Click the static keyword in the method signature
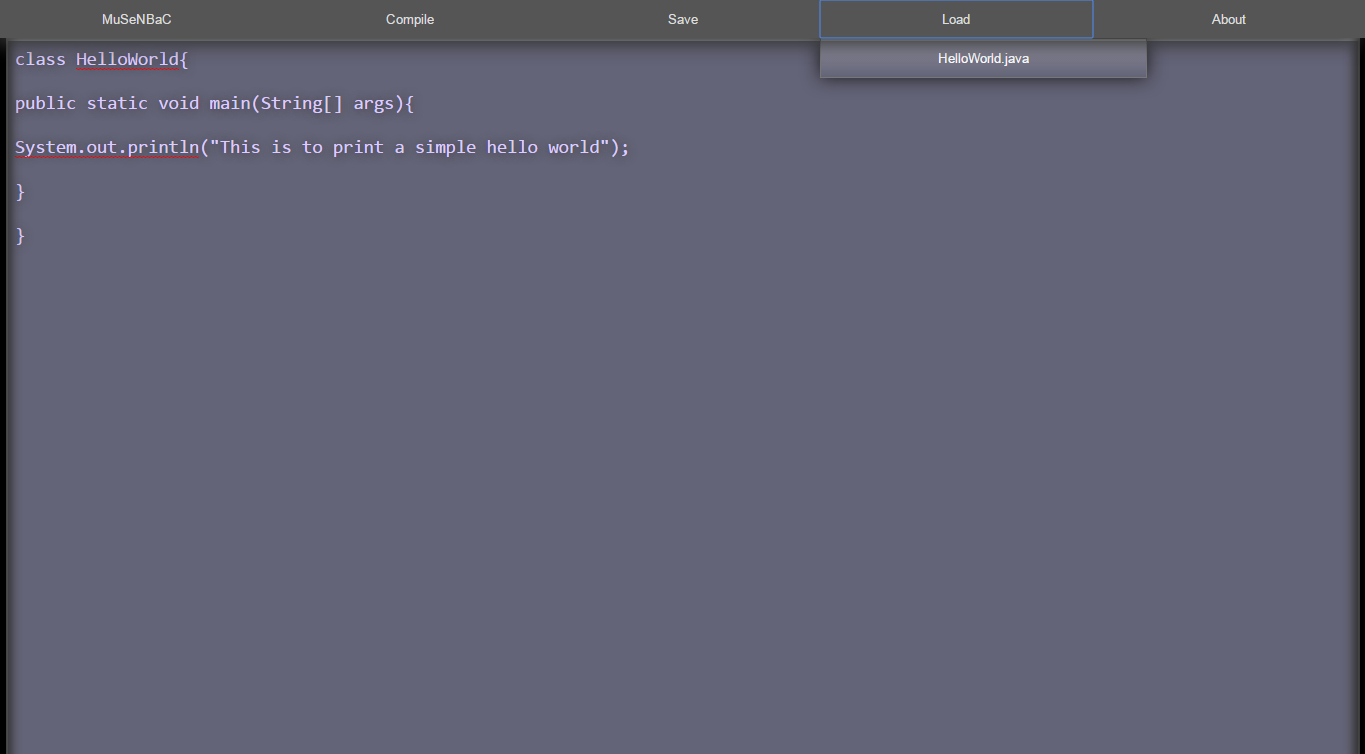This screenshot has width=1365, height=754. pyautogui.click(x=117, y=103)
